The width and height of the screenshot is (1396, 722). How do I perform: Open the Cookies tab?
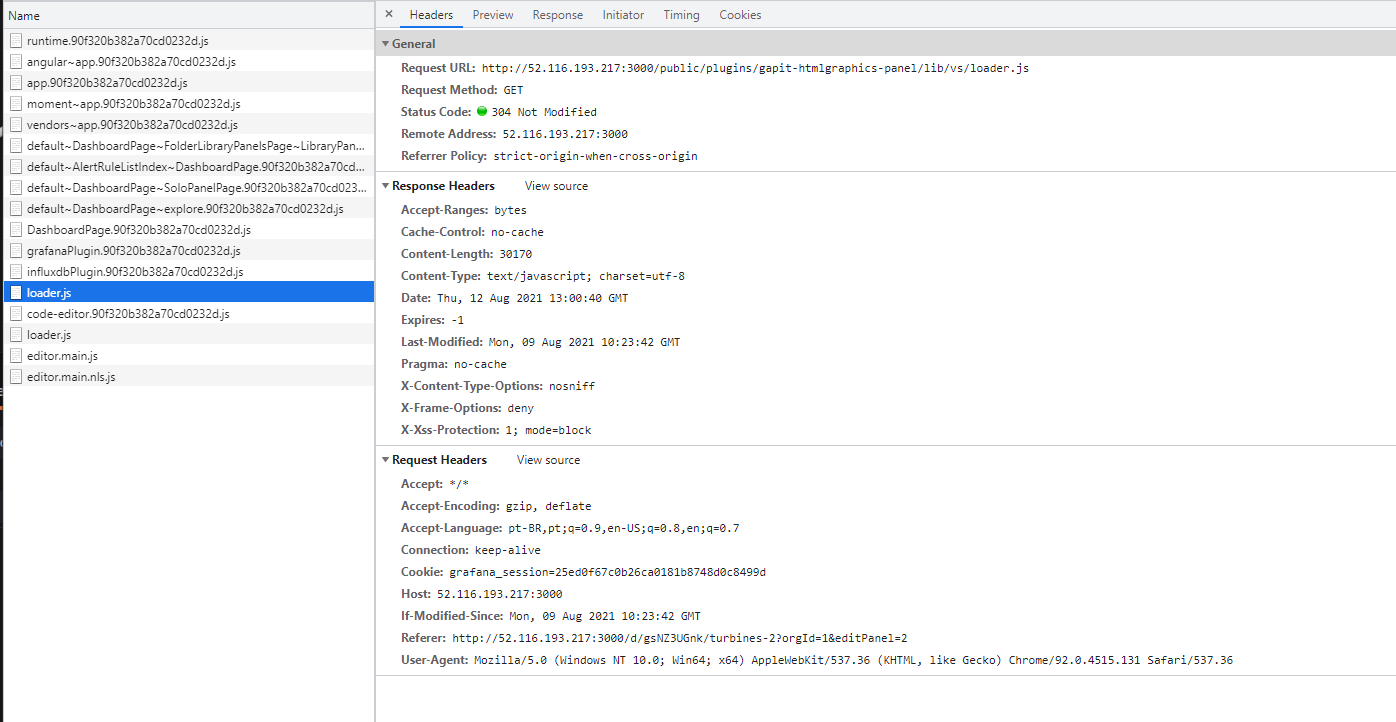pyautogui.click(x=740, y=14)
